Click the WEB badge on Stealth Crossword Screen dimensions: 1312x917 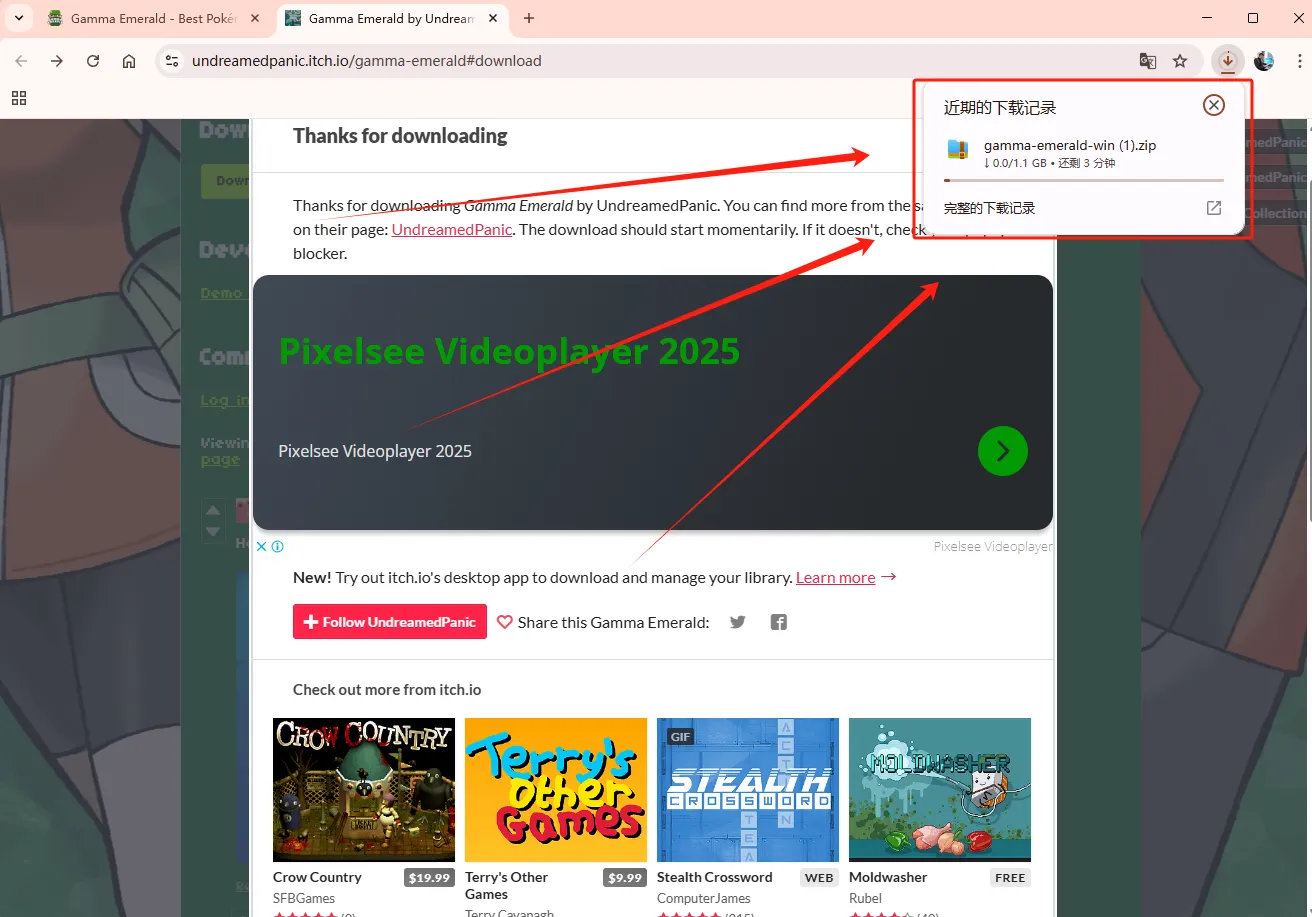[x=819, y=878]
